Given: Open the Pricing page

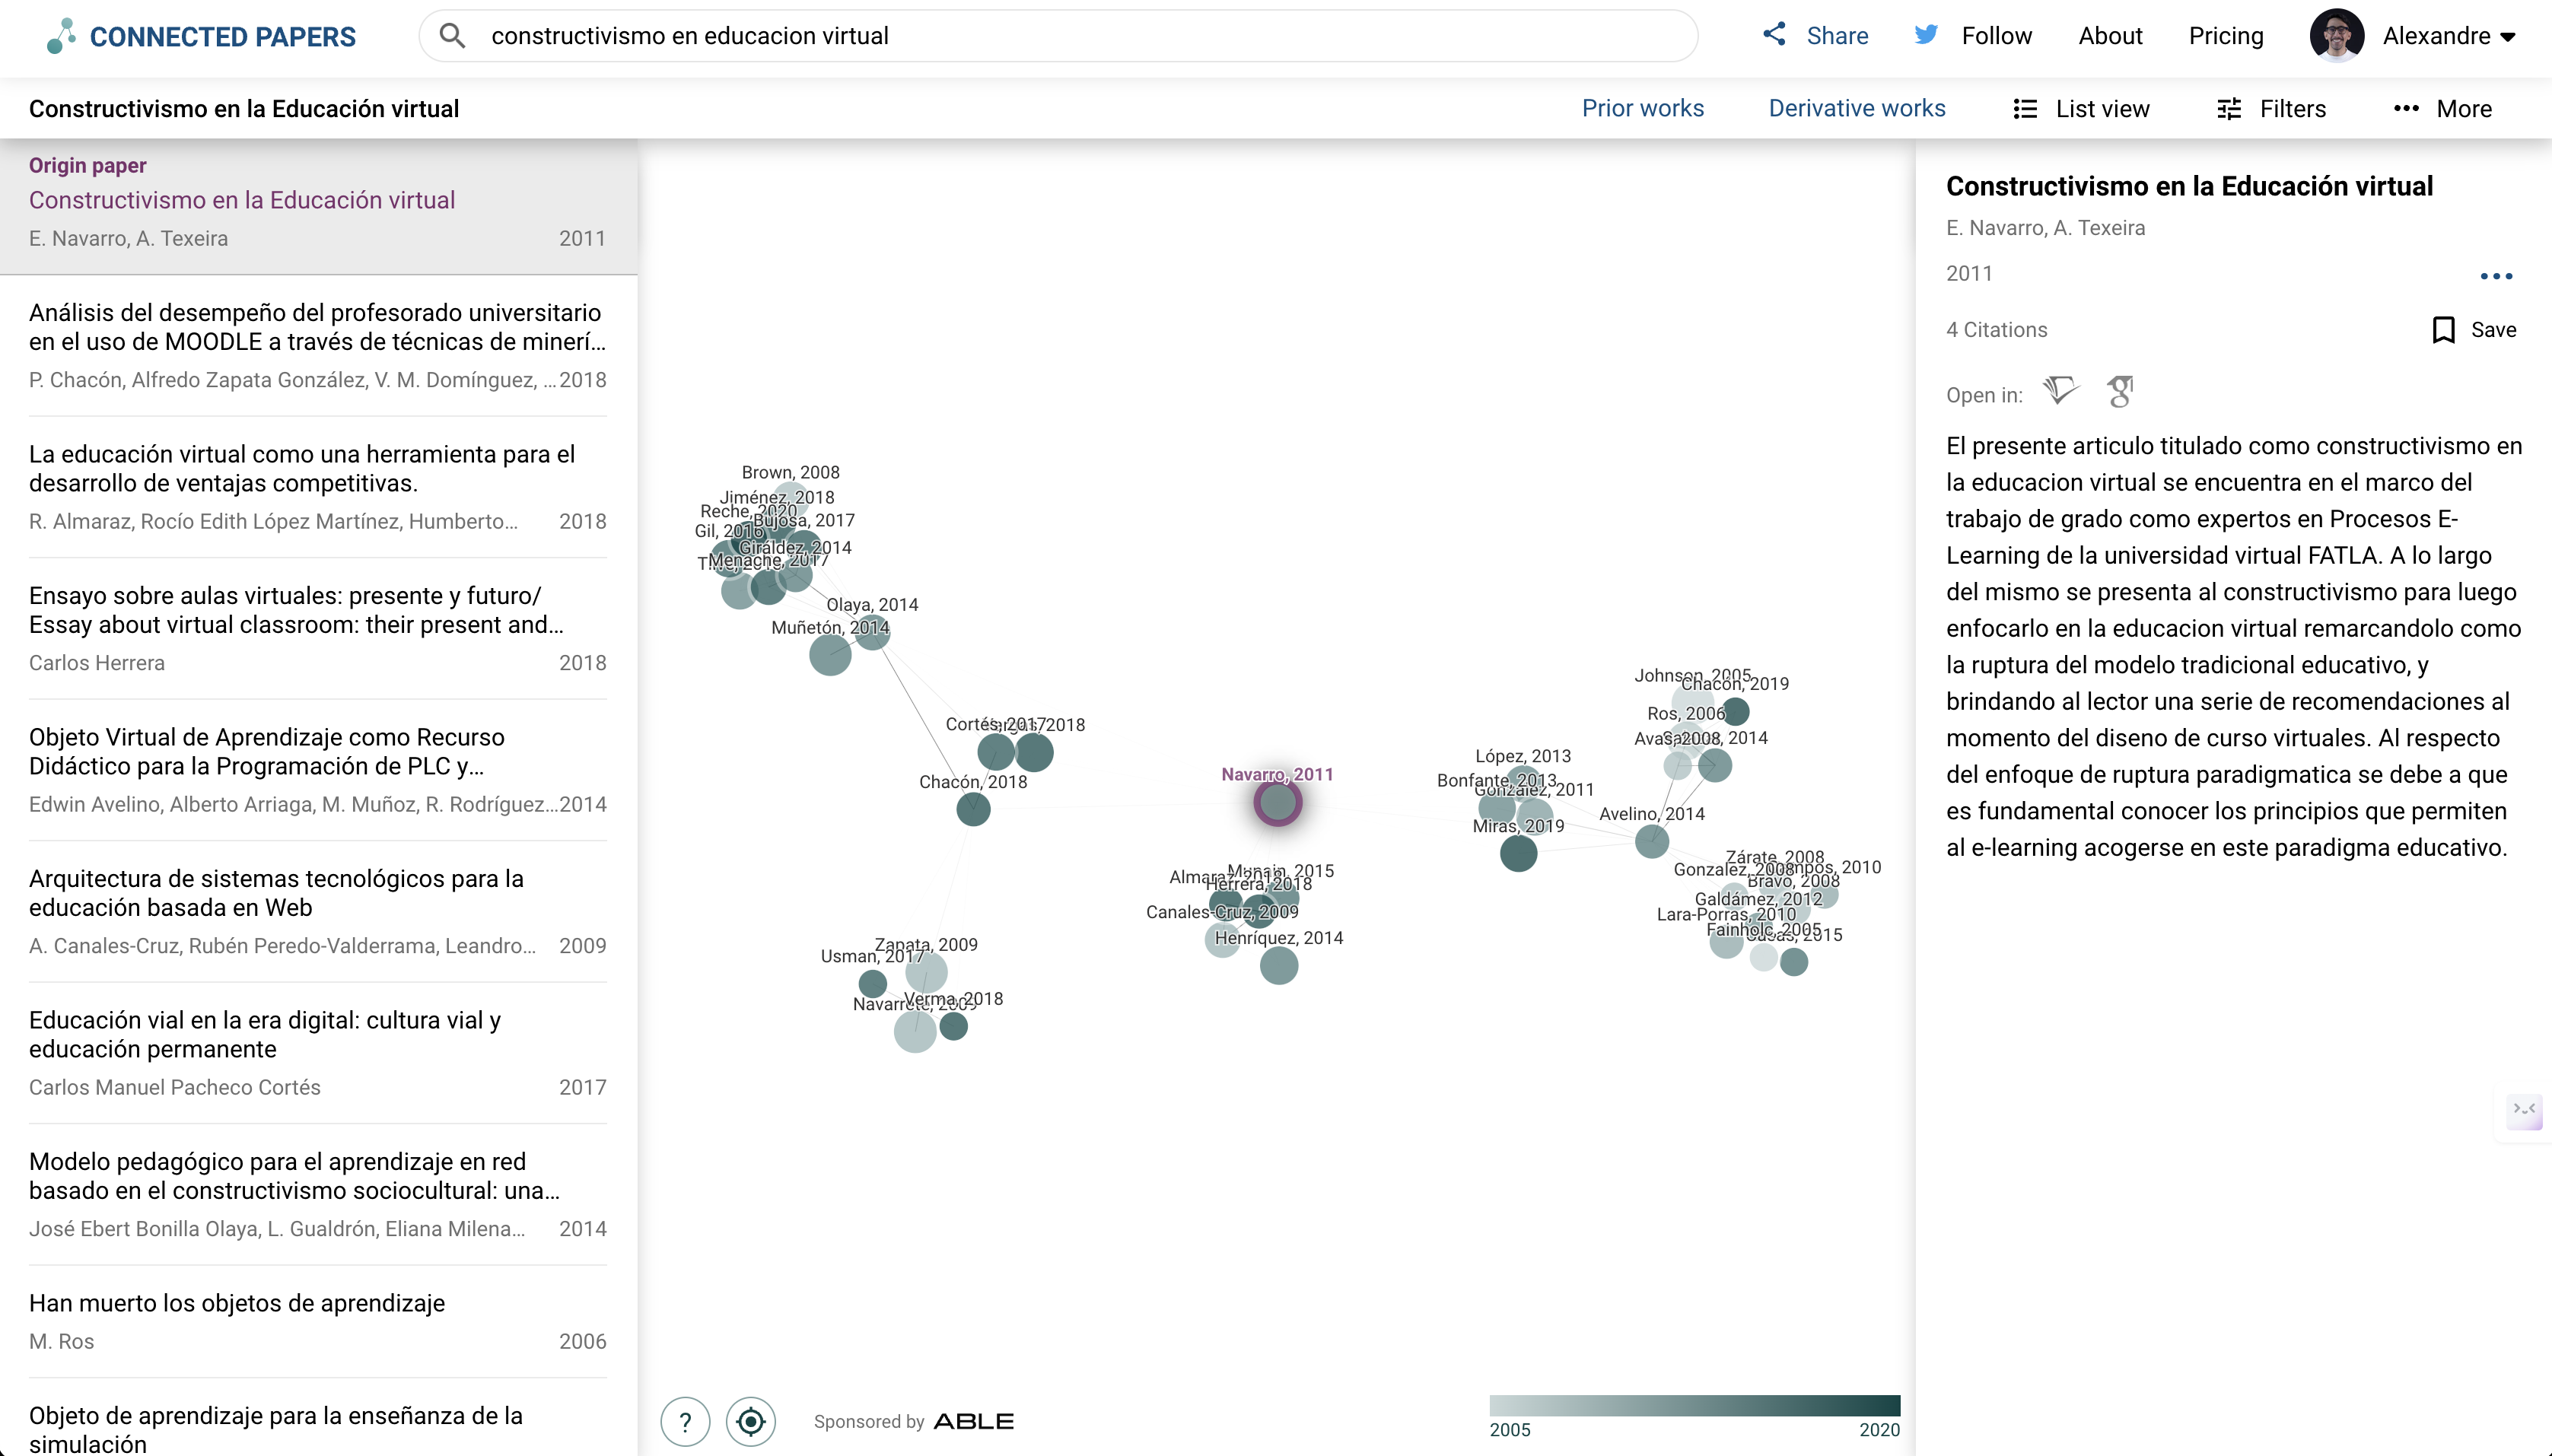Looking at the screenshot, I should pyautogui.click(x=2226, y=35).
